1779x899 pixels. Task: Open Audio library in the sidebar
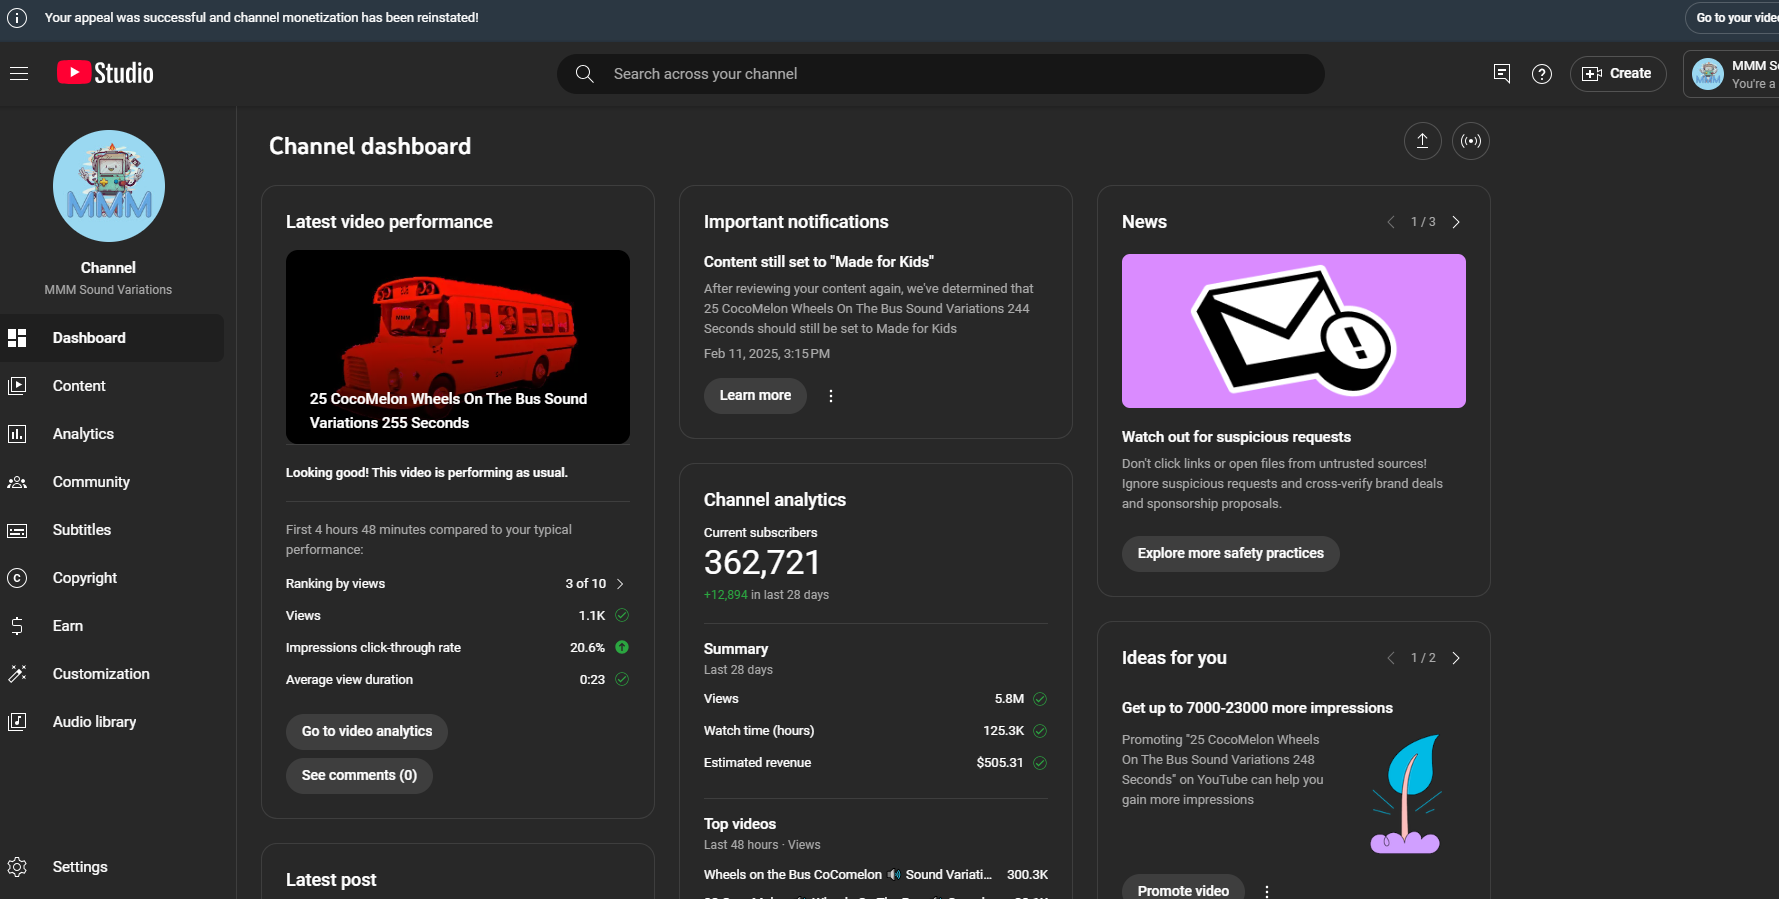[x=112, y=722]
